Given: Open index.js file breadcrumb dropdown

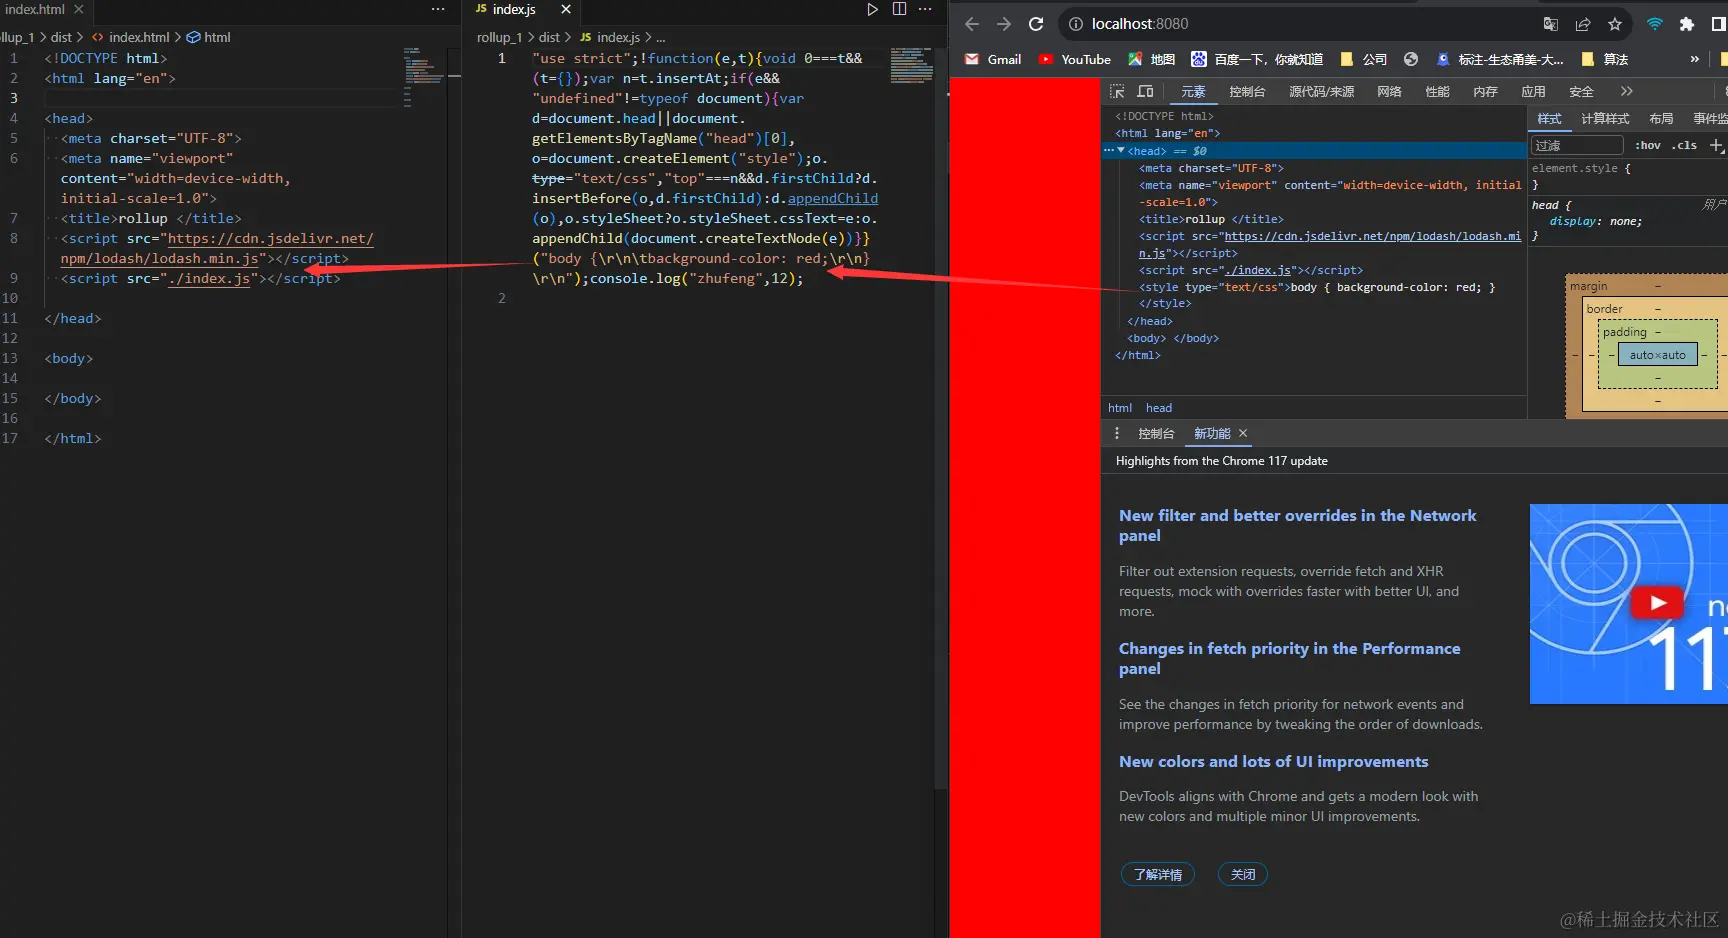Looking at the screenshot, I should click(x=610, y=37).
